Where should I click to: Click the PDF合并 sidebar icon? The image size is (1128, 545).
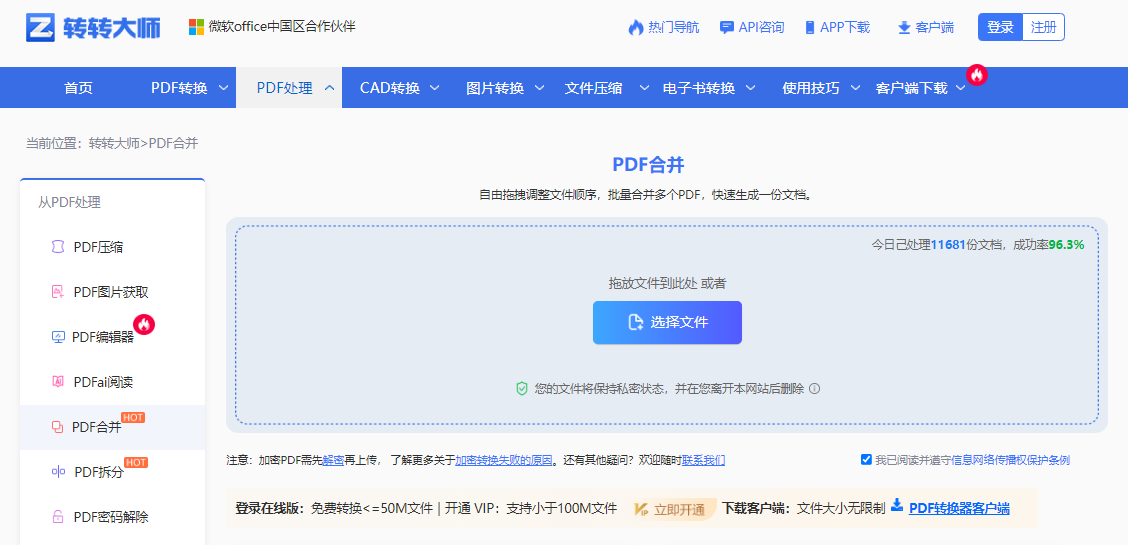tap(58, 427)
